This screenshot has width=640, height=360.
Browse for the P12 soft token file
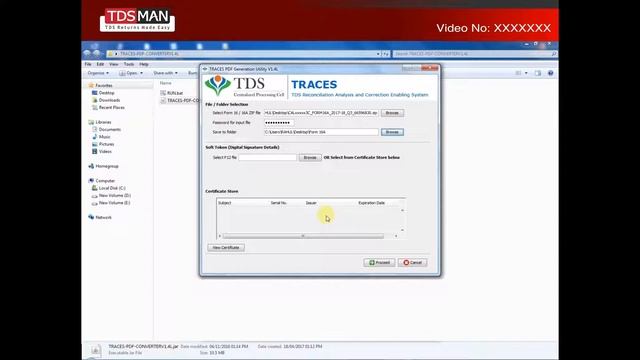click(x=310, y=158)
